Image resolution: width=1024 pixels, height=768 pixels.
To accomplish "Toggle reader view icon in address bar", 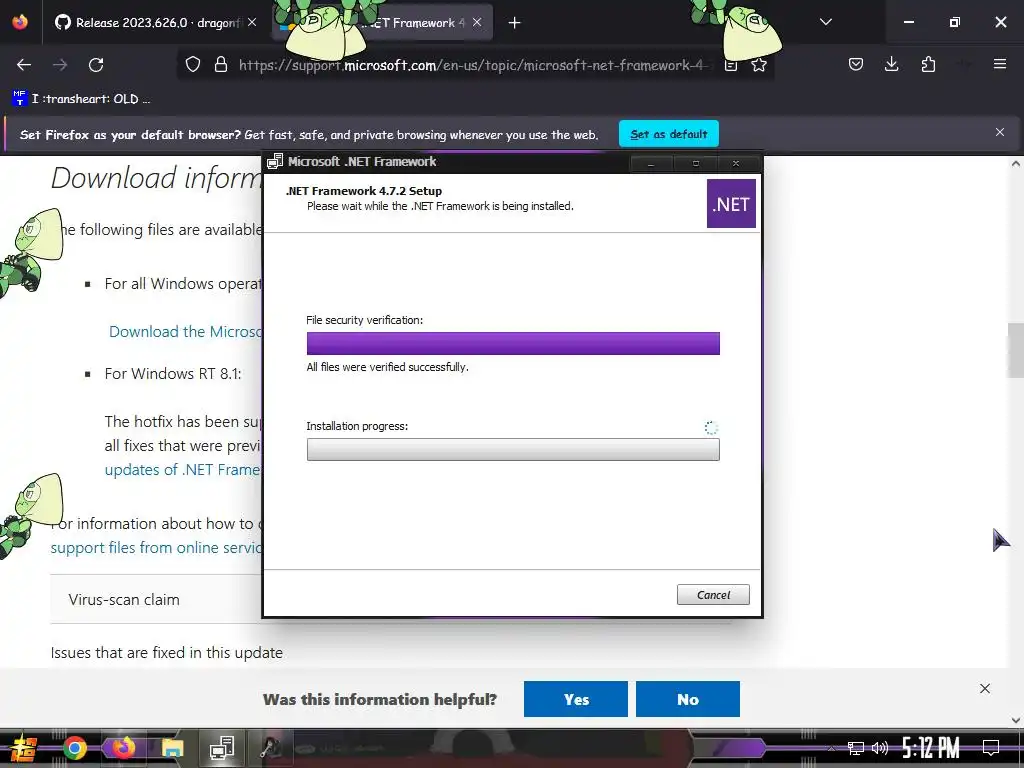I will tap(731, 65).
